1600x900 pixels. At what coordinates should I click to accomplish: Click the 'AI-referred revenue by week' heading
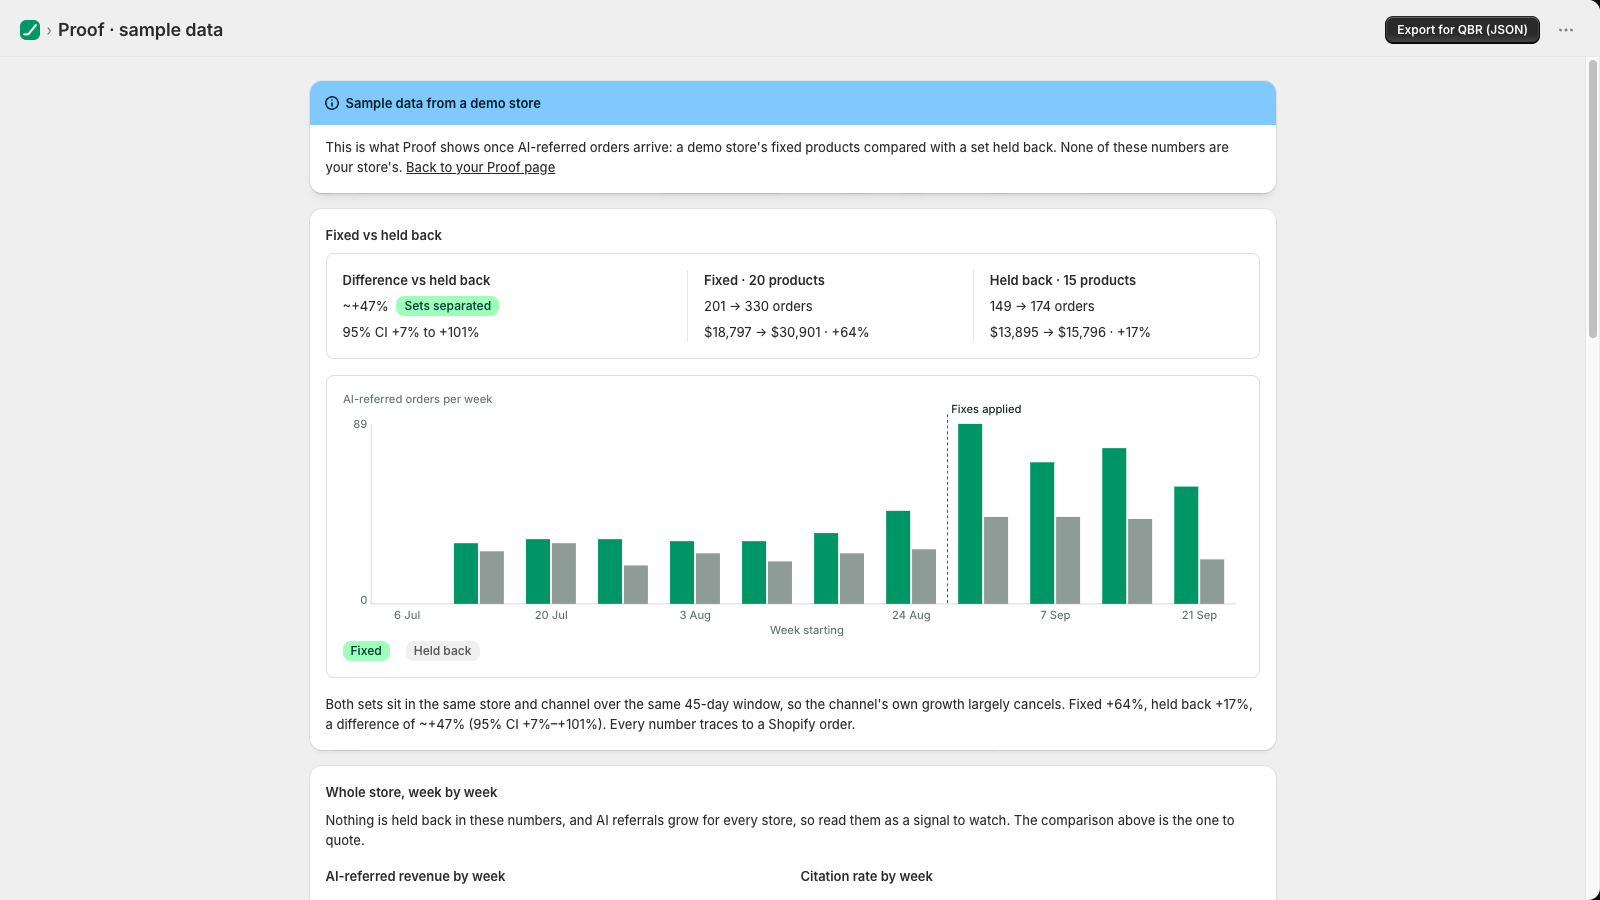pyautogui.click(x=415, y=876)
